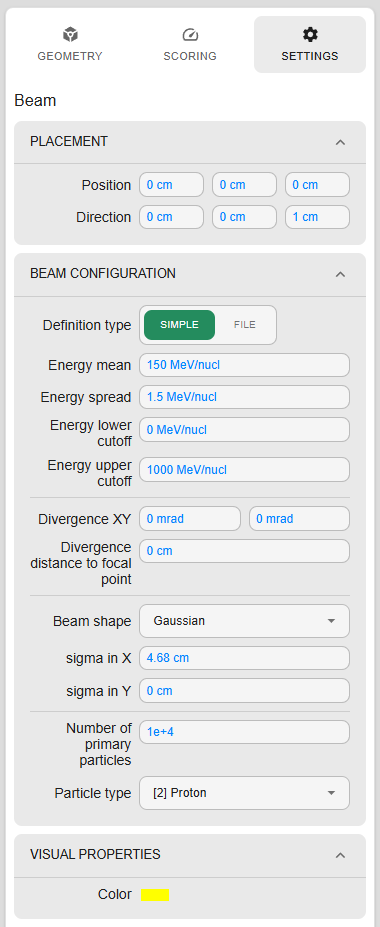
Task: Click the Direction Z field showing 1 cm
Action: (x=317, y=217)
